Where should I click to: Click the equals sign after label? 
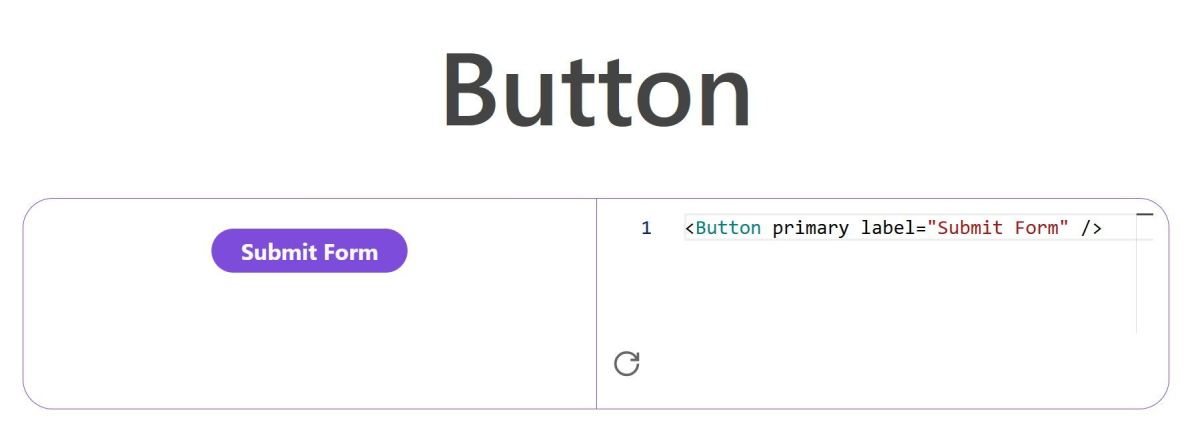coord(921,228)
